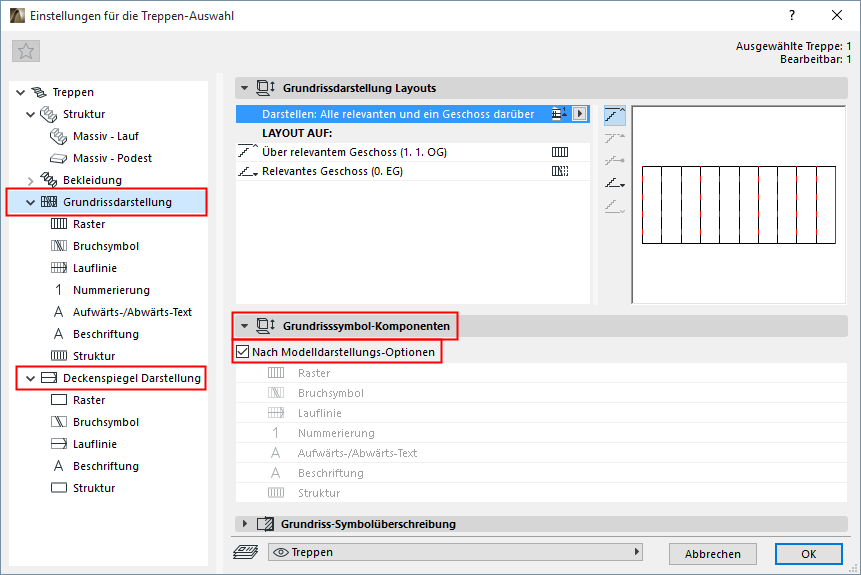Collapse the Grundrissdarstellung tree branch
This screenshot has width=861, height=575.
pos(31,202)
